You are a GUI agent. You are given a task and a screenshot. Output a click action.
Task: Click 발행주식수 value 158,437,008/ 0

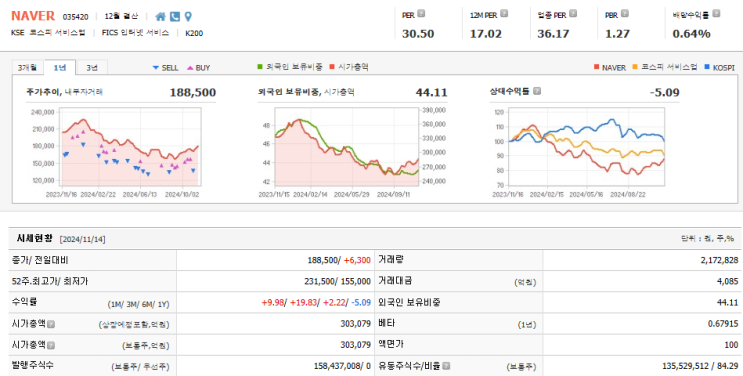(x=342, y=366)
